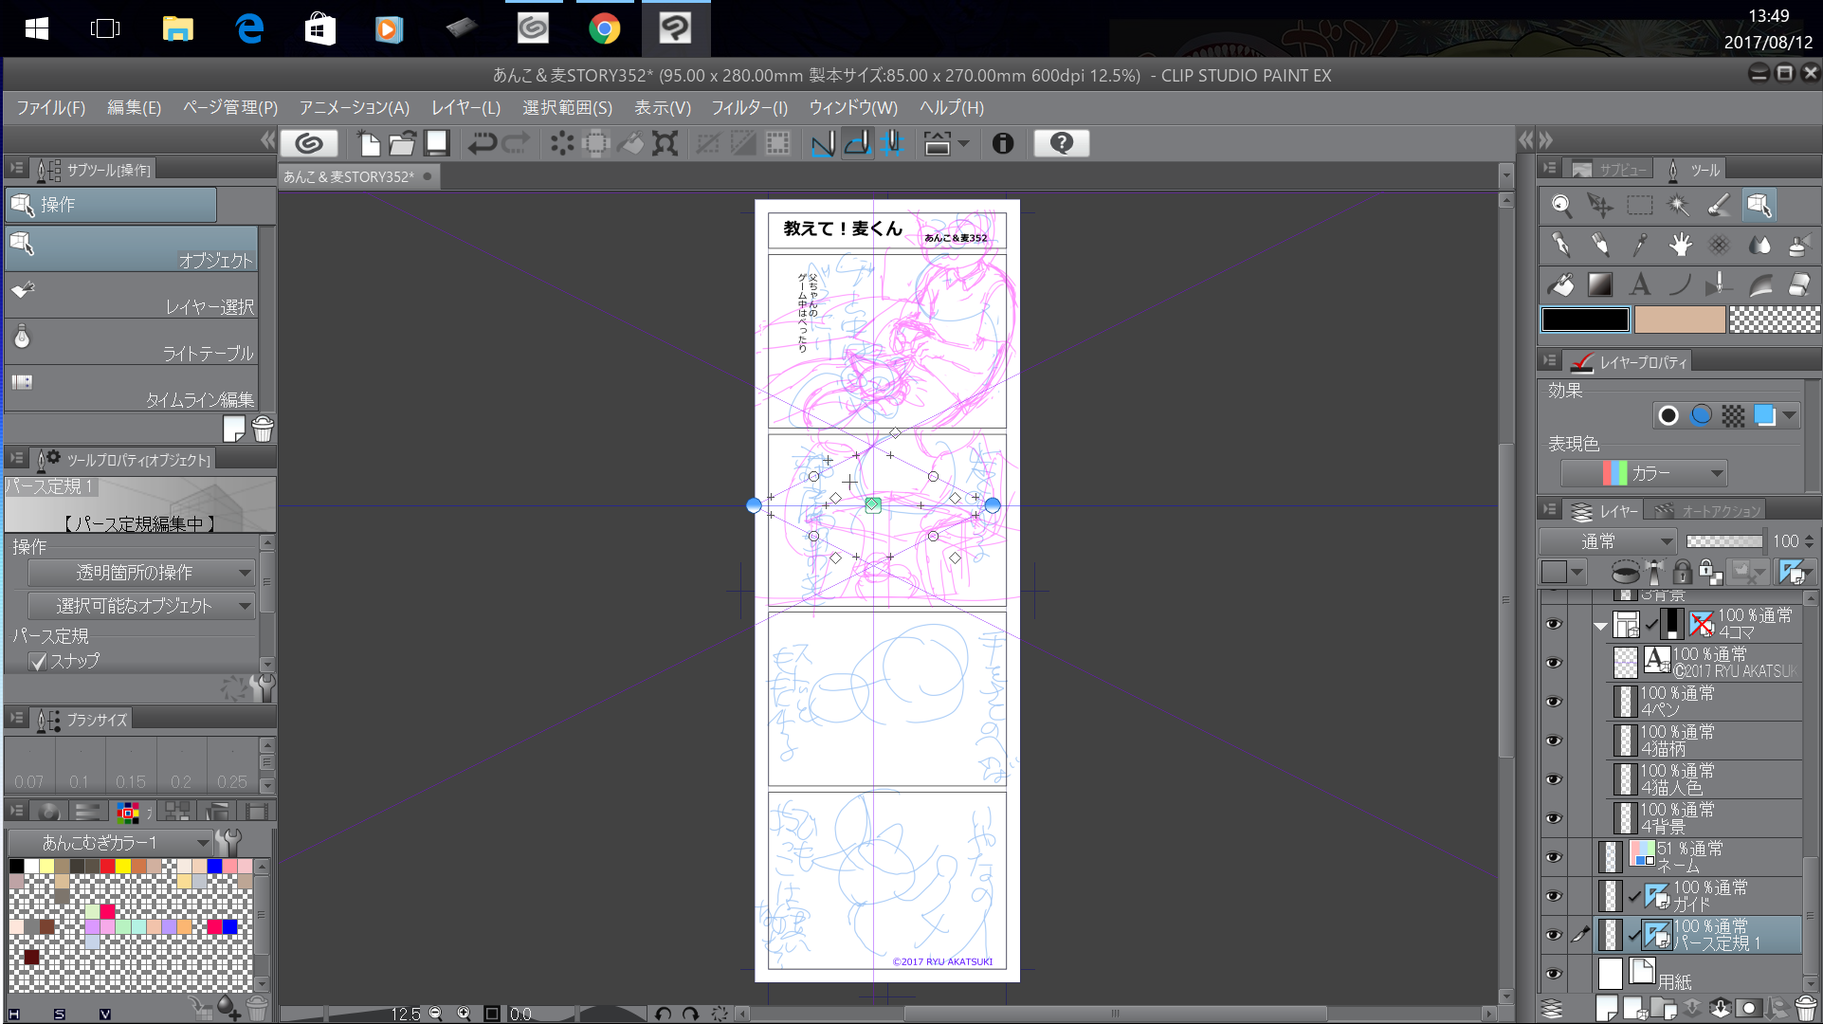
Task: Click the Open file folder icon
Action: click(402, 143)
